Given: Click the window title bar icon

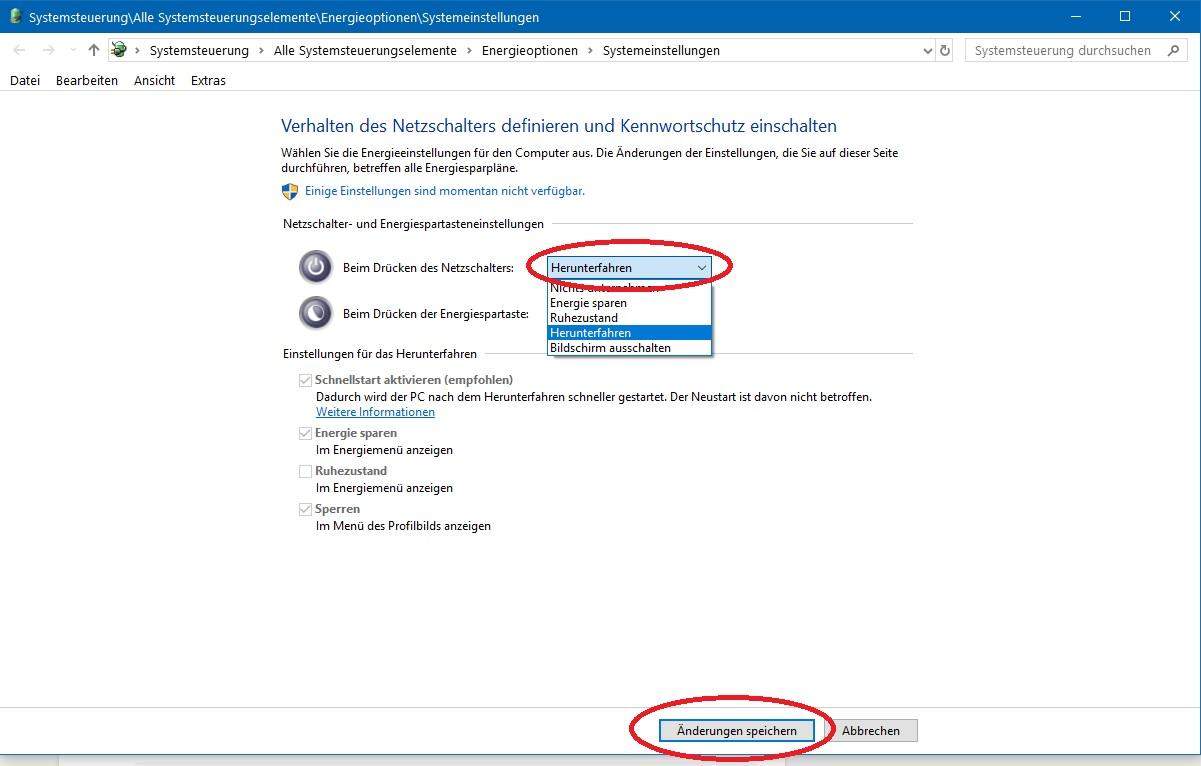Looking at the screenshot, I should [15, 16].
